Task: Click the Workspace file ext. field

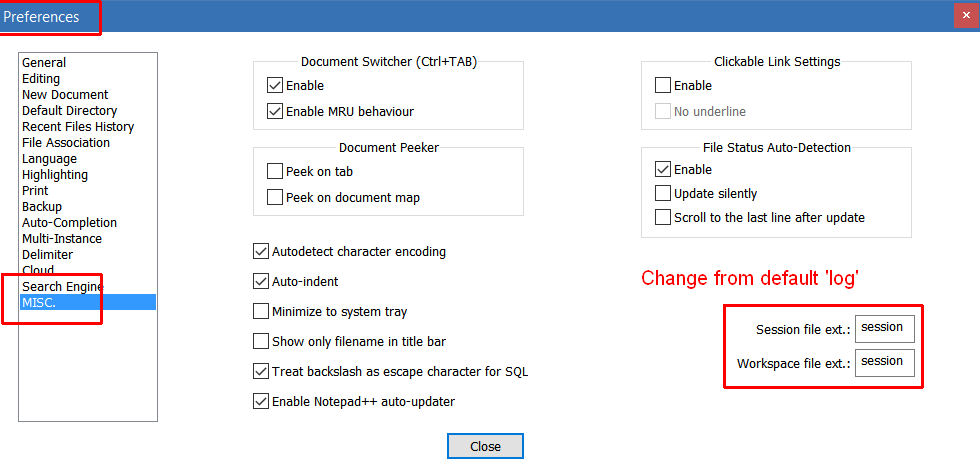Action: coord(884,363)
